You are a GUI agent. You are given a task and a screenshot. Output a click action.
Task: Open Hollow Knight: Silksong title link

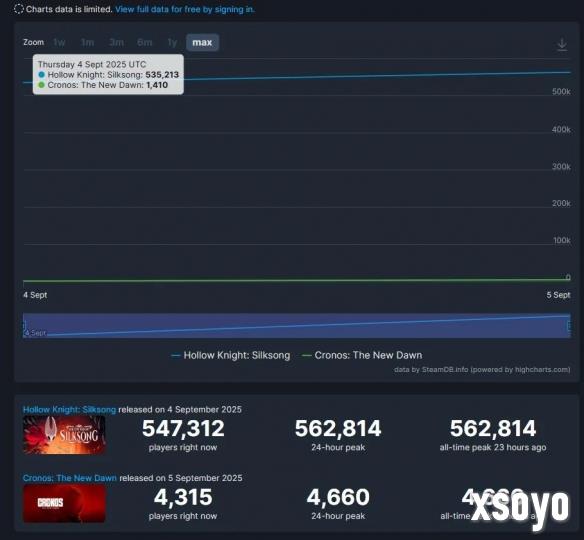coord(69,409)
